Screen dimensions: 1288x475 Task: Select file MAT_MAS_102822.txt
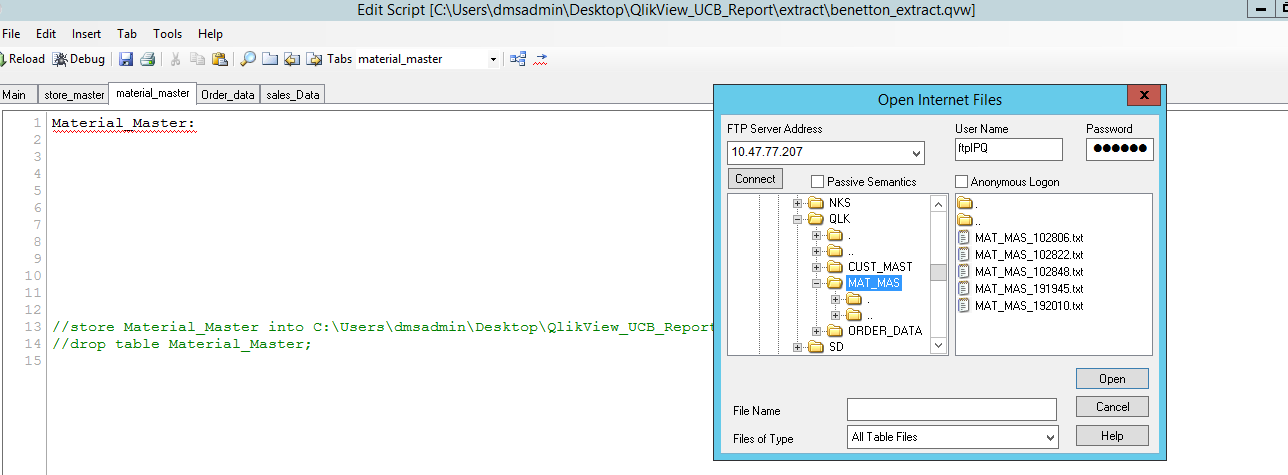[1029, 255]
